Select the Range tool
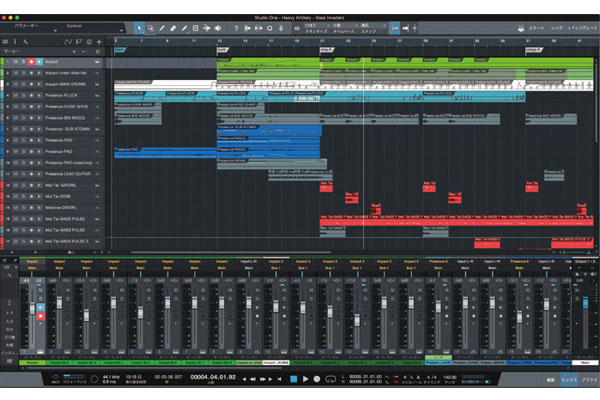 (x=151, y=28)
